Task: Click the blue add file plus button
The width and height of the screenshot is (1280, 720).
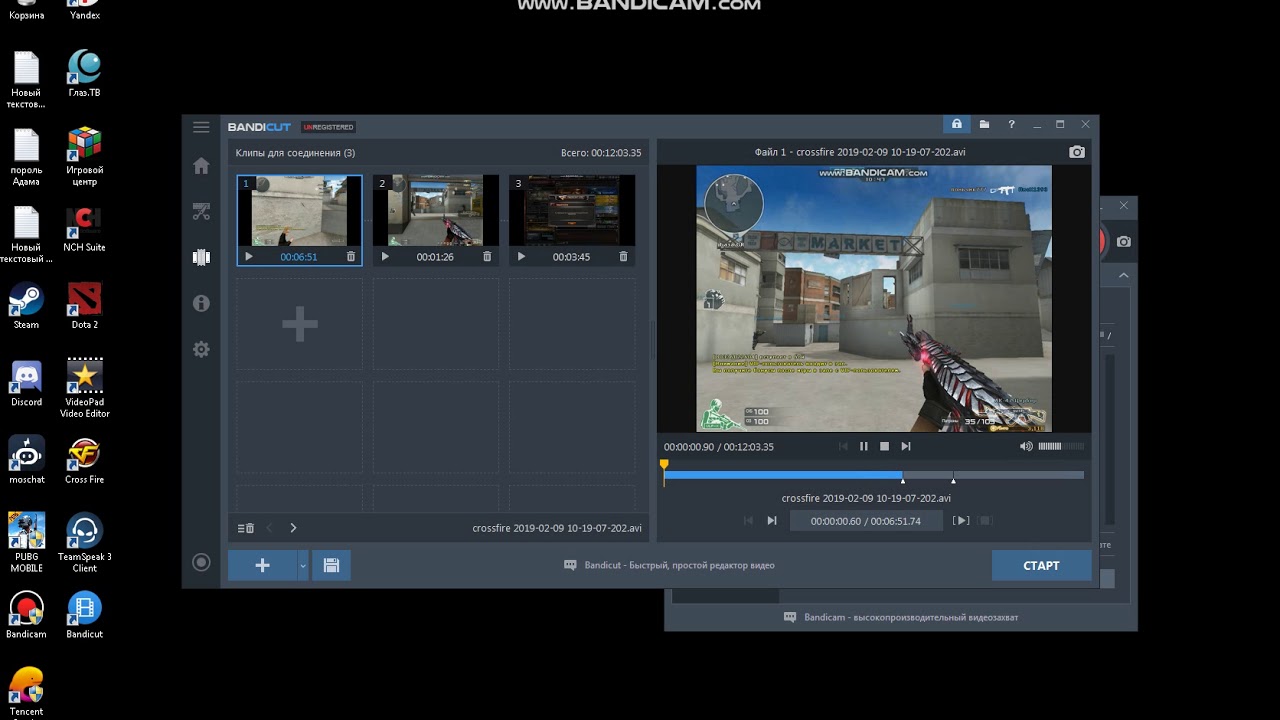Action: [262, 565]
